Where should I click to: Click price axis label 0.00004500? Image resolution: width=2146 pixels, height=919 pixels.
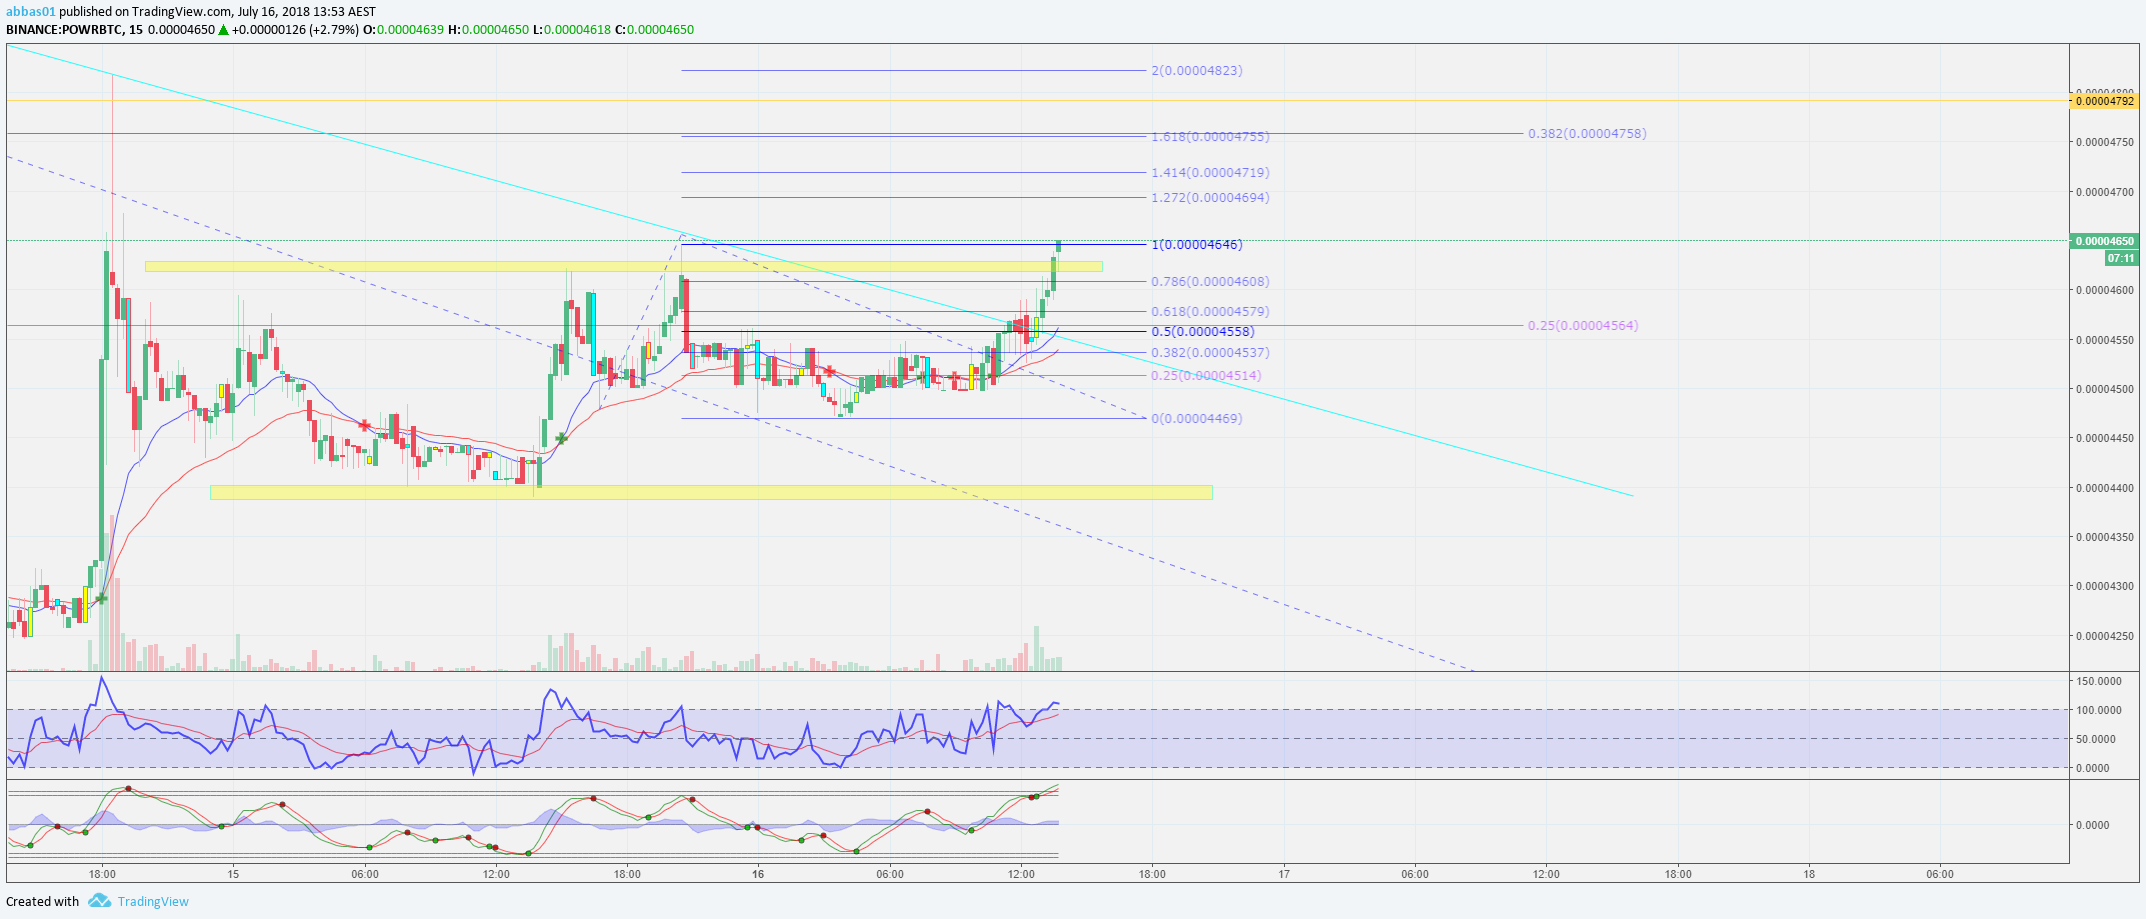point(2104,389)
